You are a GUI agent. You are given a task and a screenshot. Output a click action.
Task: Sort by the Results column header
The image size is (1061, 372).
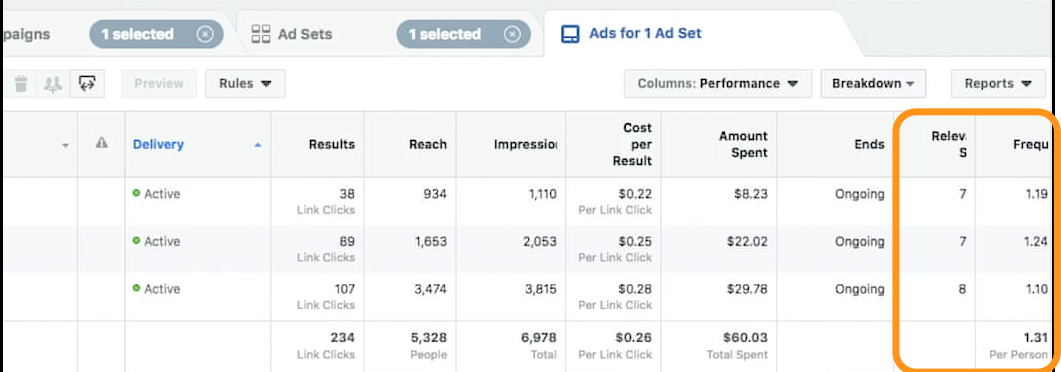(x=332, y=144)
